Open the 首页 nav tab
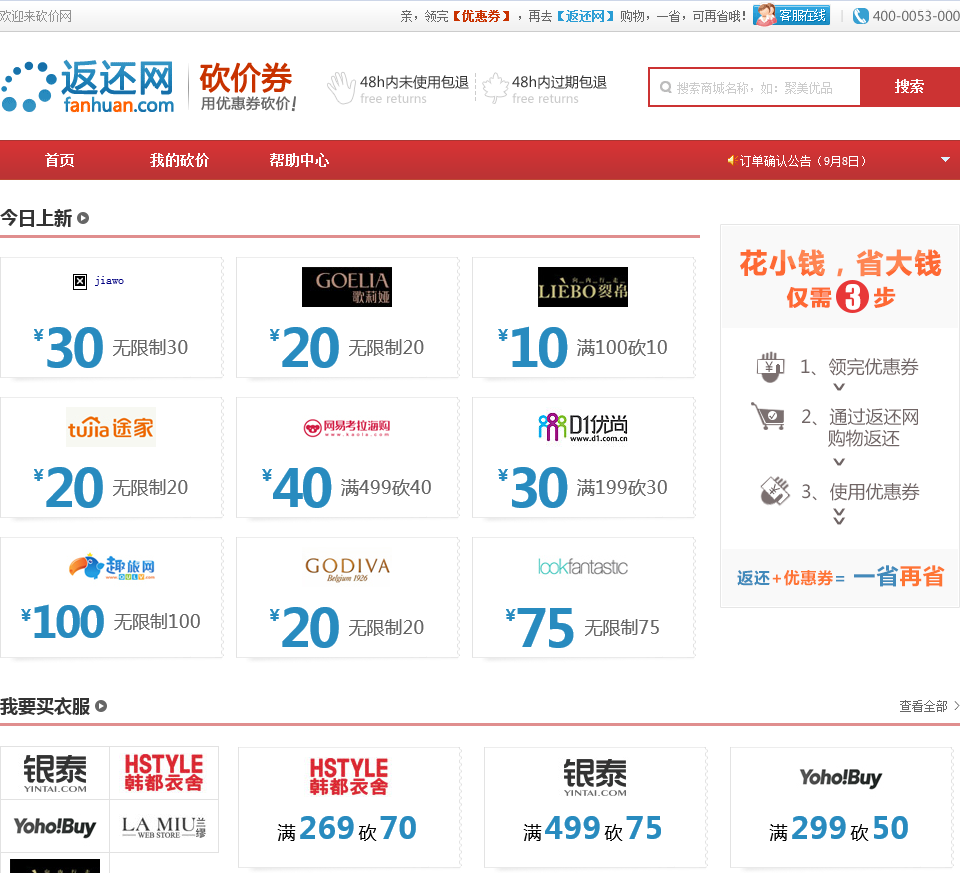The width and height of the screenshot is (960, 873). (59, 160)
